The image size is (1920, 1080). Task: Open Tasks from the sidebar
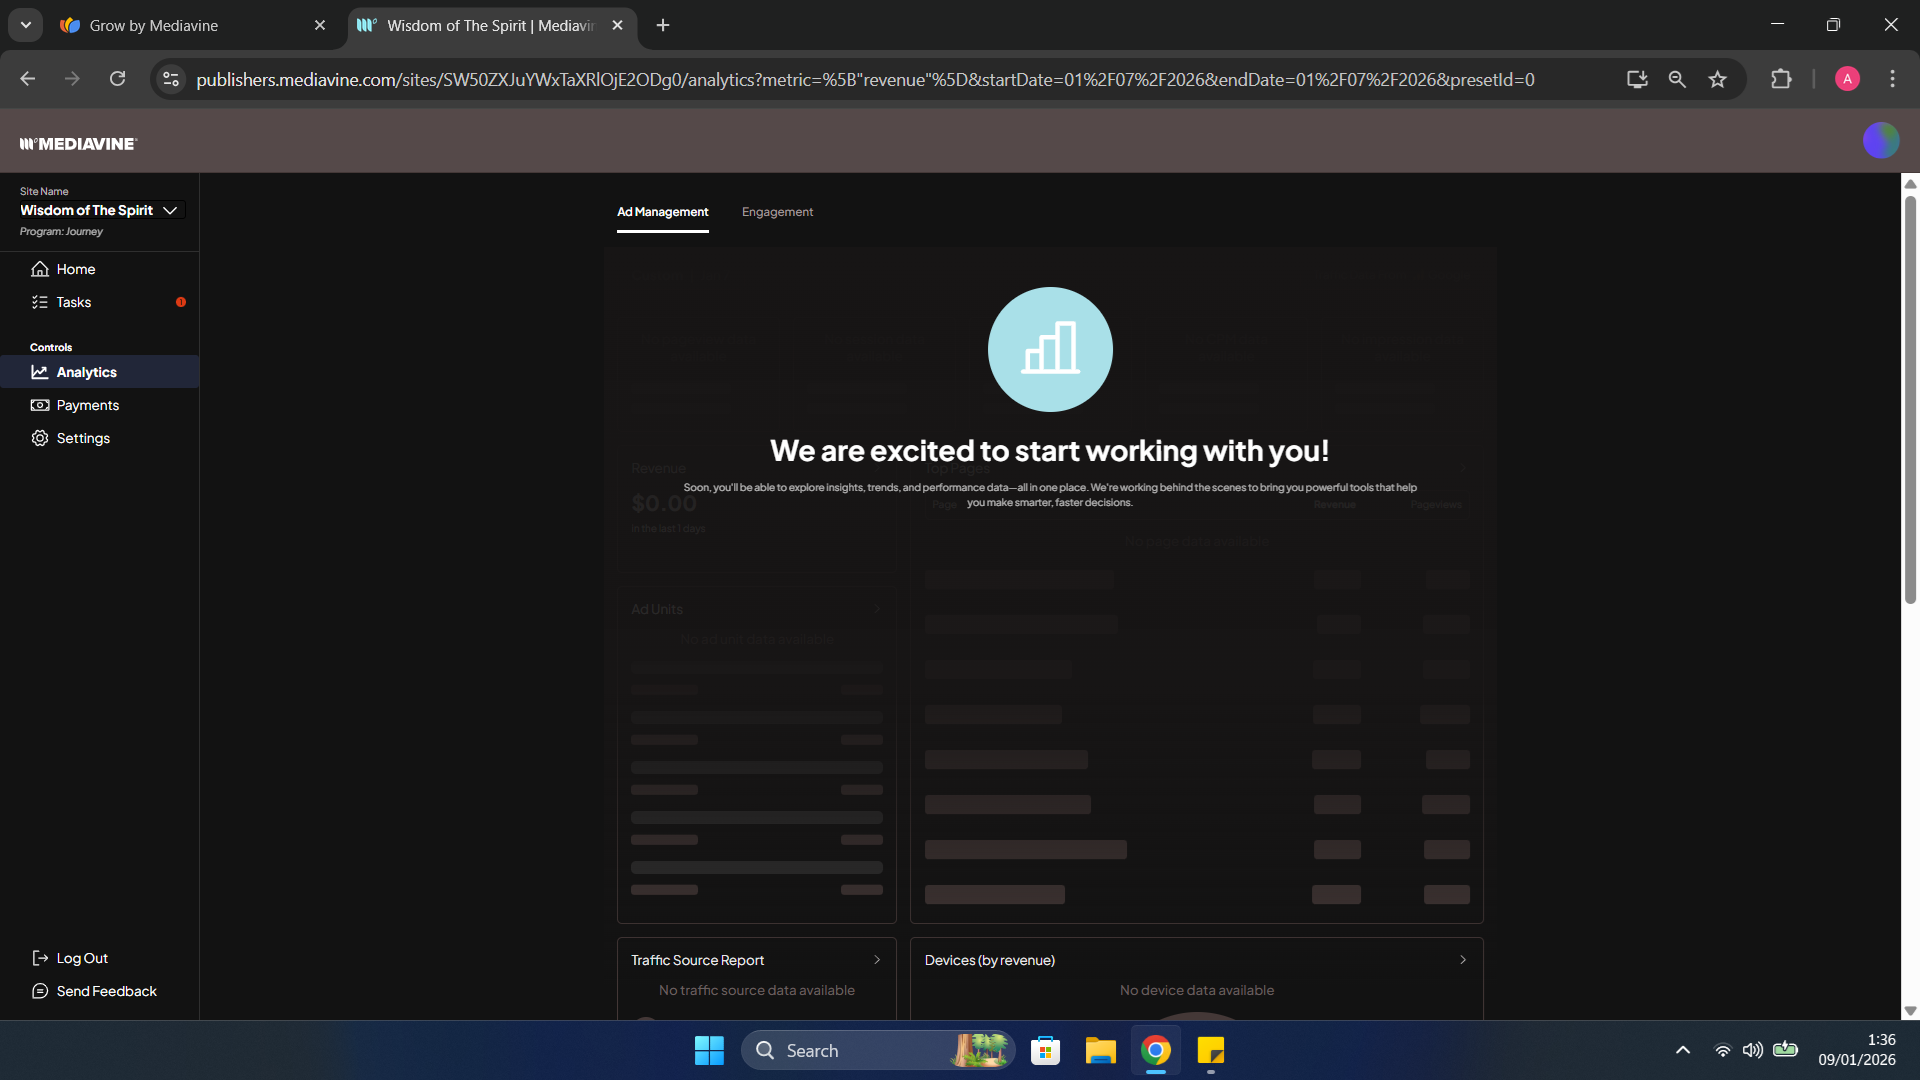click(x=73, y=302)
